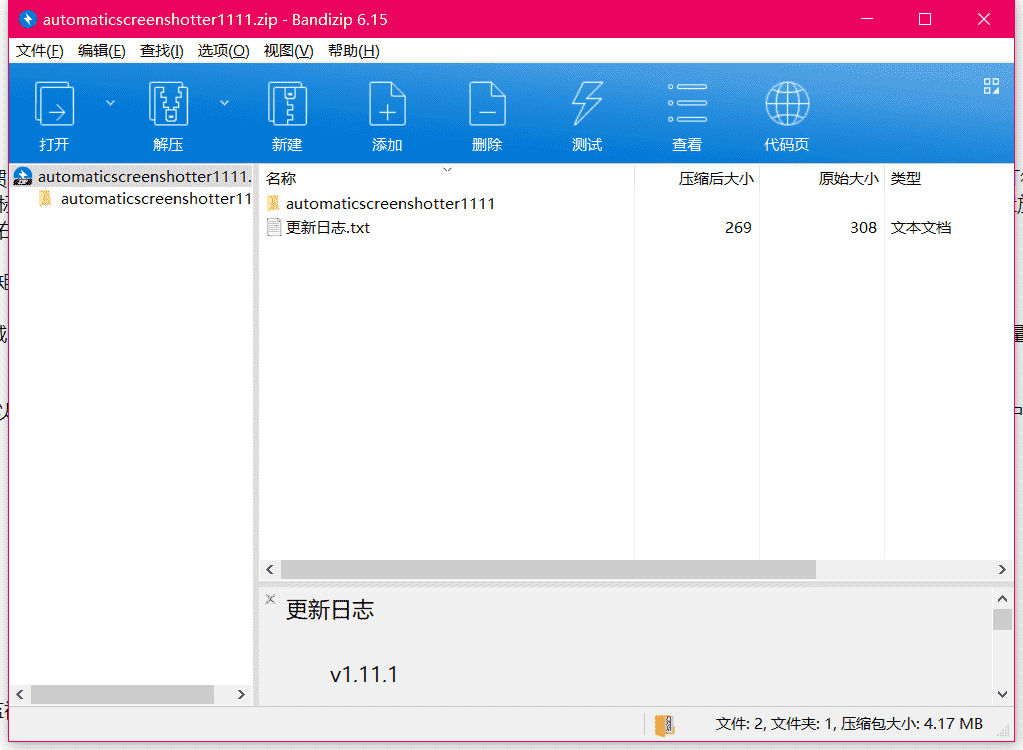Image resolution: width=1023 pixels, height=750 pixels.
Task: Click the file list scroll right arrow
Action: pos(1002,569)
